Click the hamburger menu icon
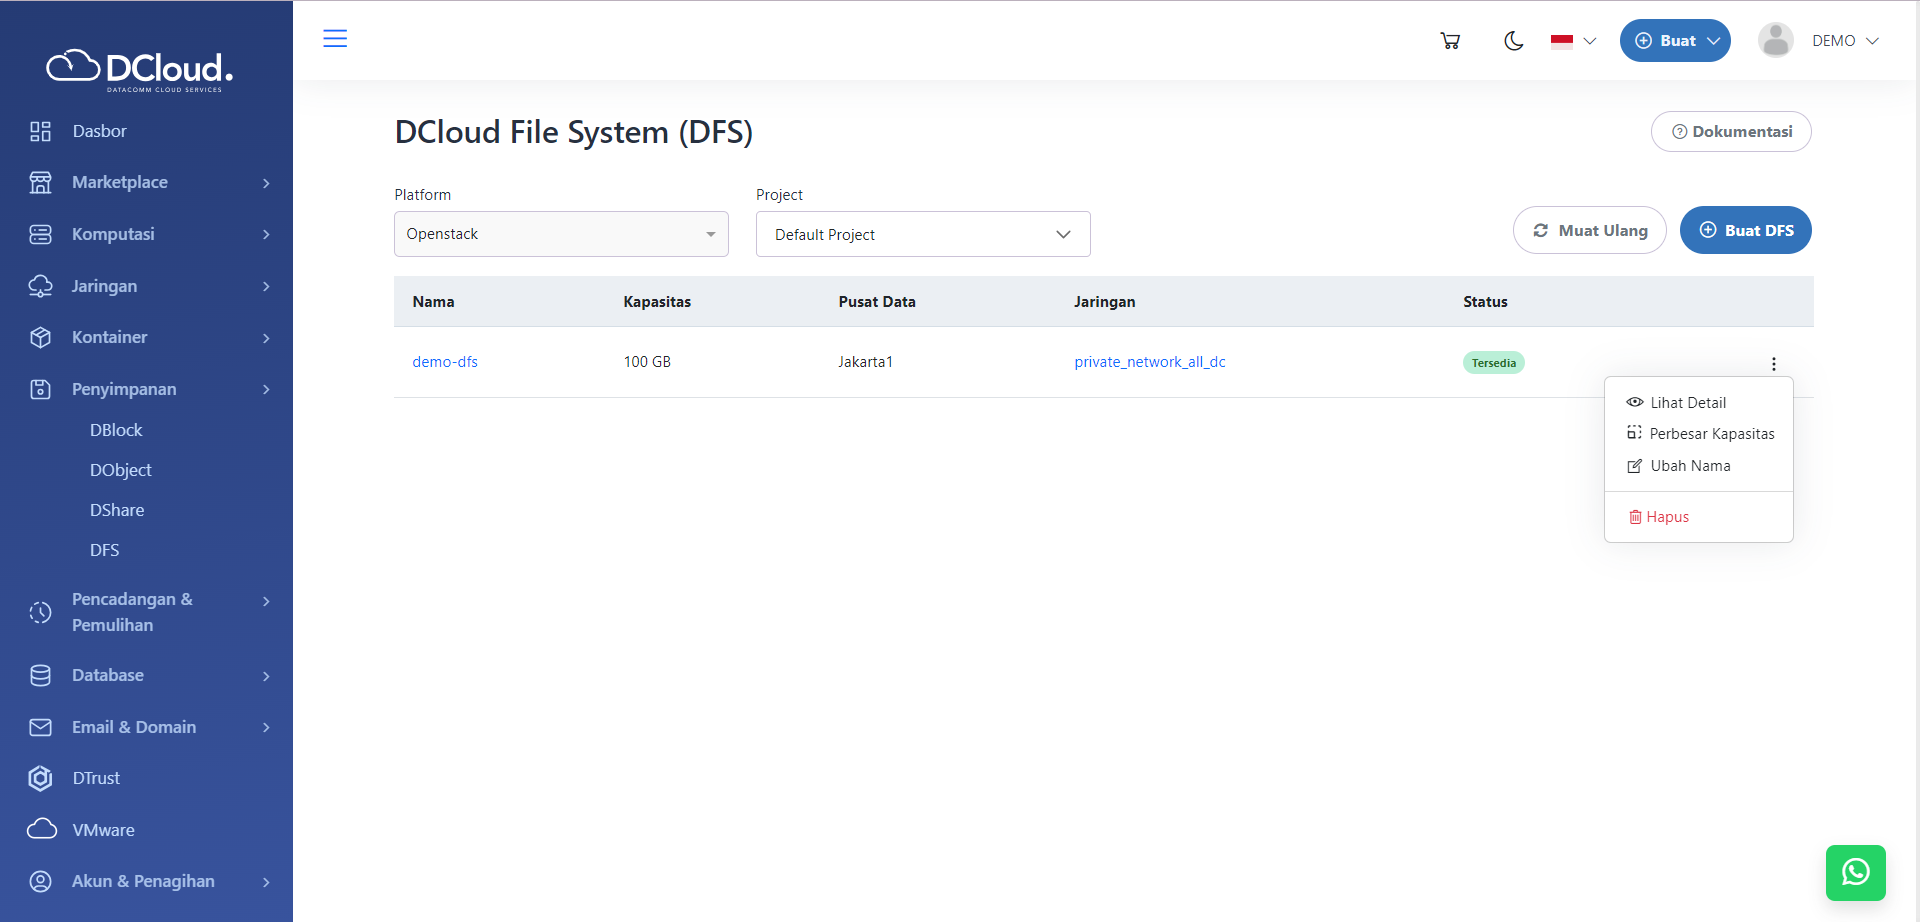 coord(335,39)
